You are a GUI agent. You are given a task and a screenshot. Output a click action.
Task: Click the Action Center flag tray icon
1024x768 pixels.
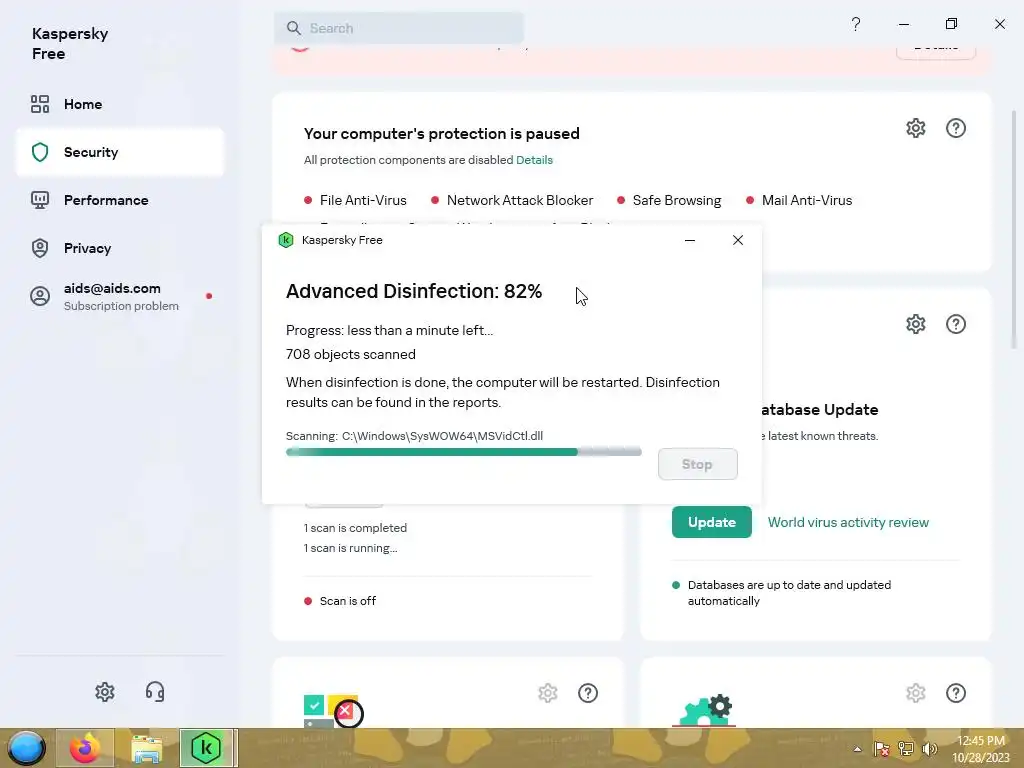pyautogui.click(x=882, y=749)
